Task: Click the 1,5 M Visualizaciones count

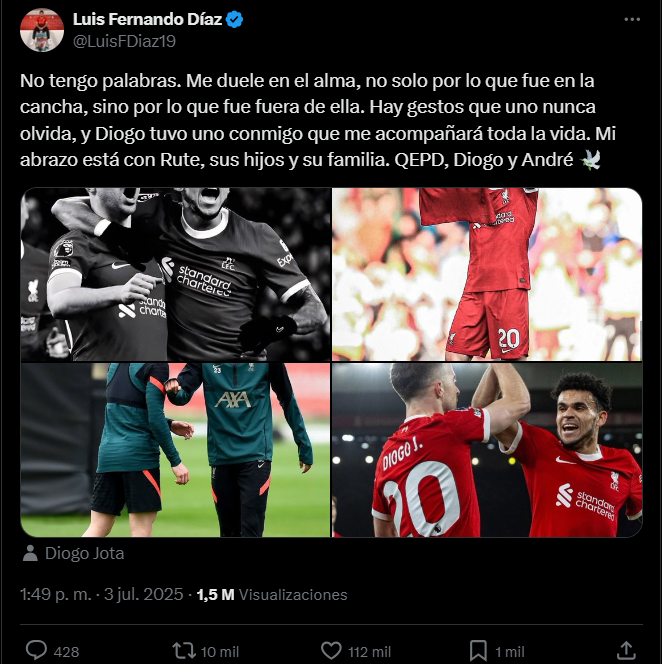Action: click(x=272, y=595)
